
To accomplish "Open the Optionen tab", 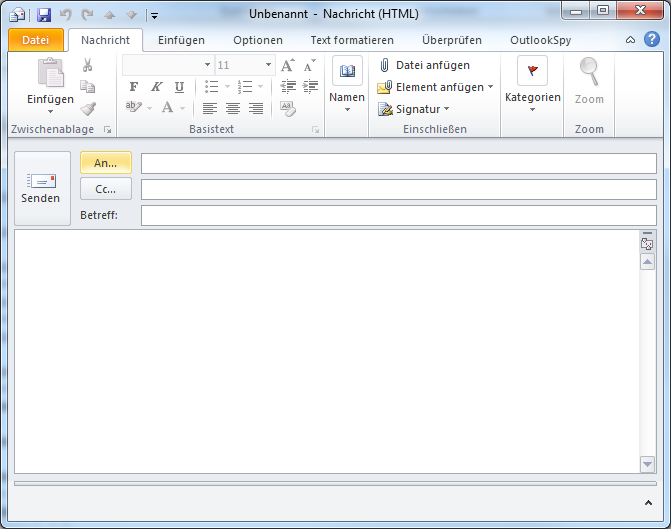I will tap(258, 40).
